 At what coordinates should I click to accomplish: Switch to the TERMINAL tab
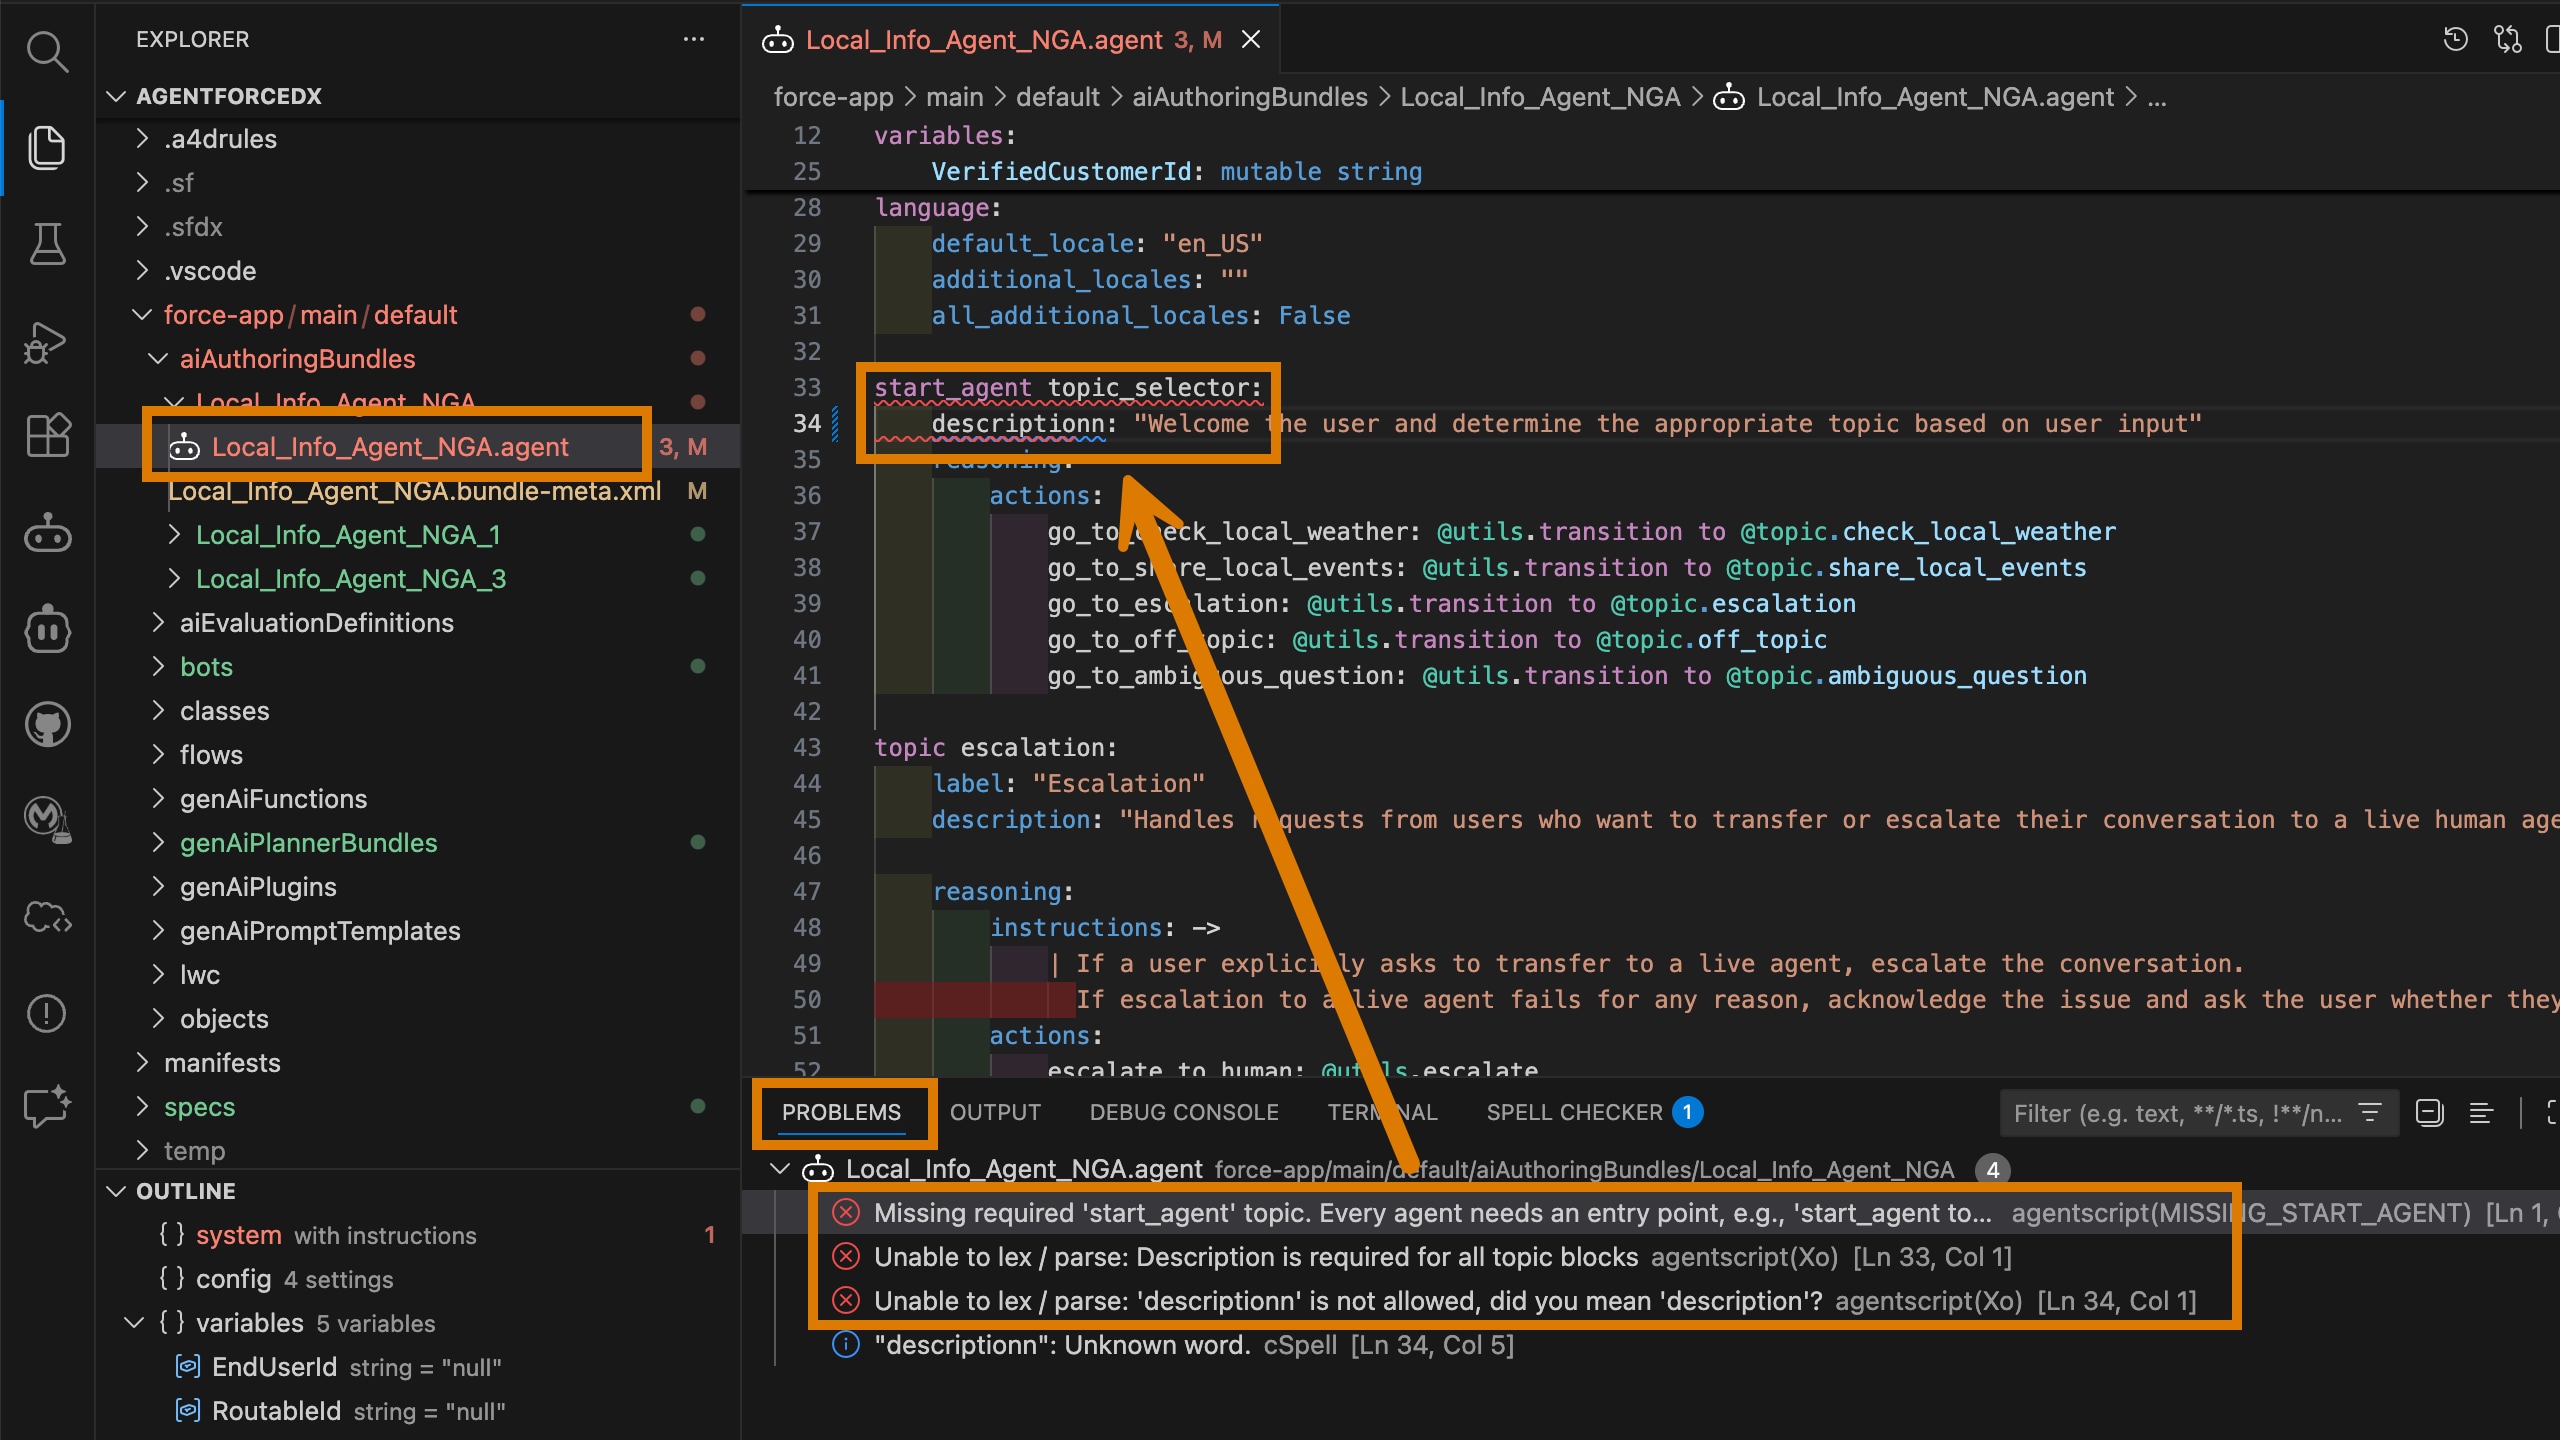tap(1382, 1112)
